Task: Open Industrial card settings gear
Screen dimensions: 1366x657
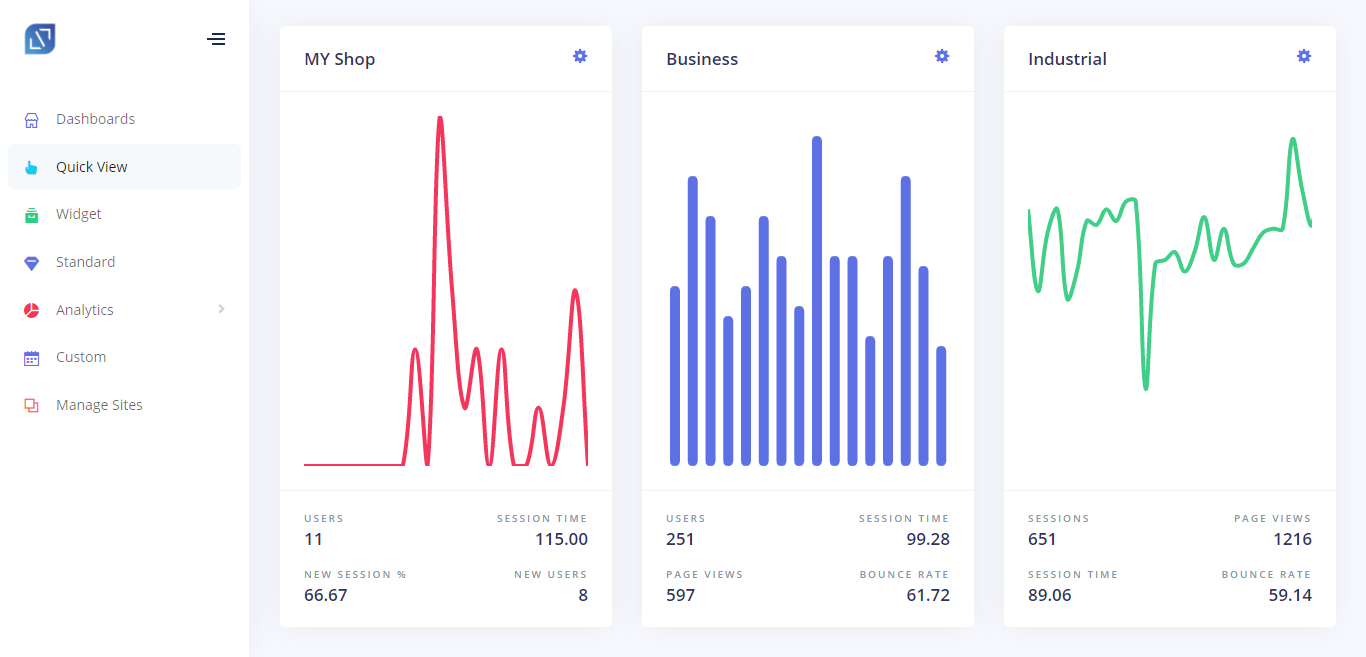Action: pos(1304,56)
